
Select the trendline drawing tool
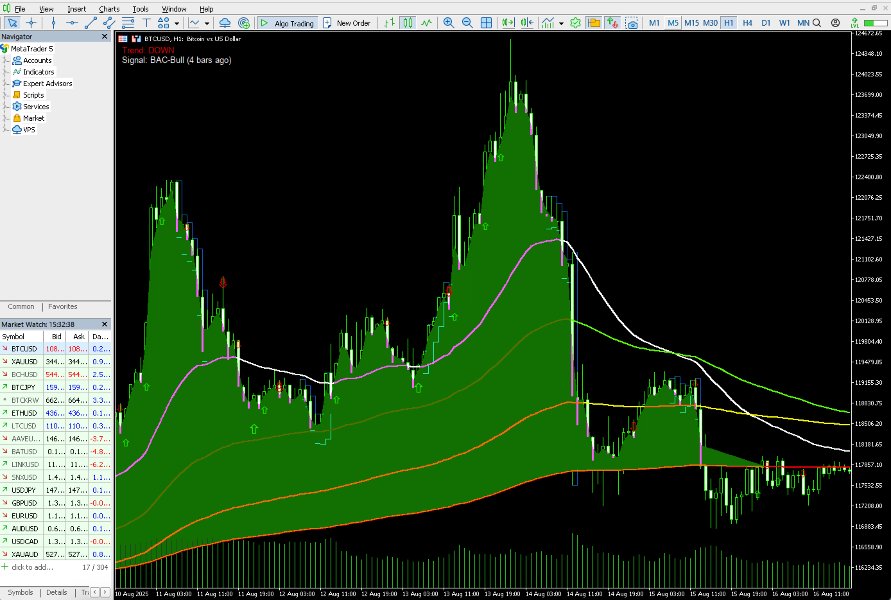90,23
